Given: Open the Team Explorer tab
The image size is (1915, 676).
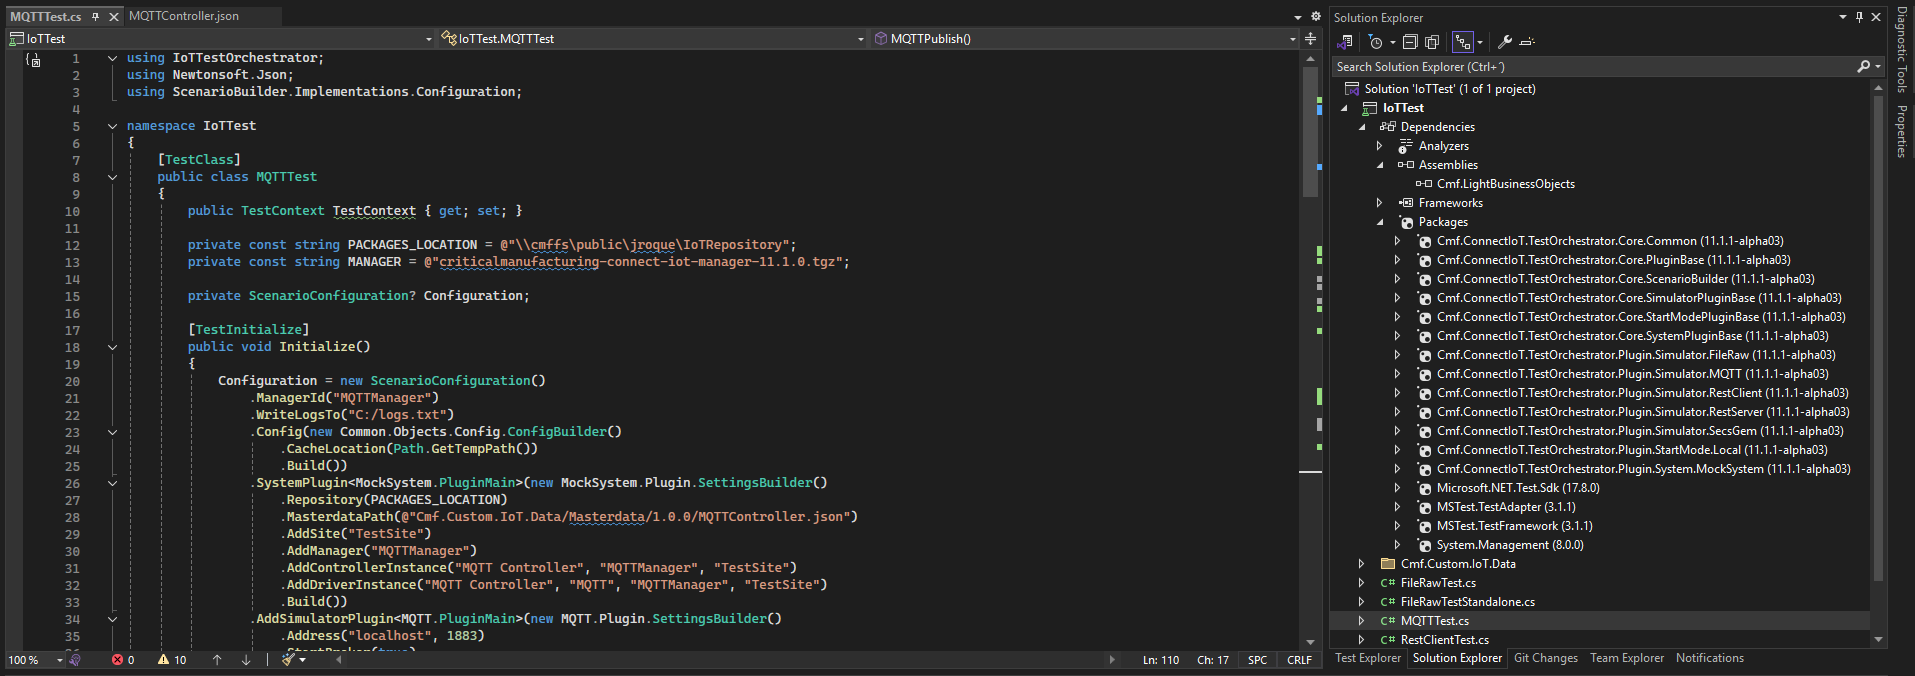Looking at the screenshot, I should click(x=1627, y=658).
